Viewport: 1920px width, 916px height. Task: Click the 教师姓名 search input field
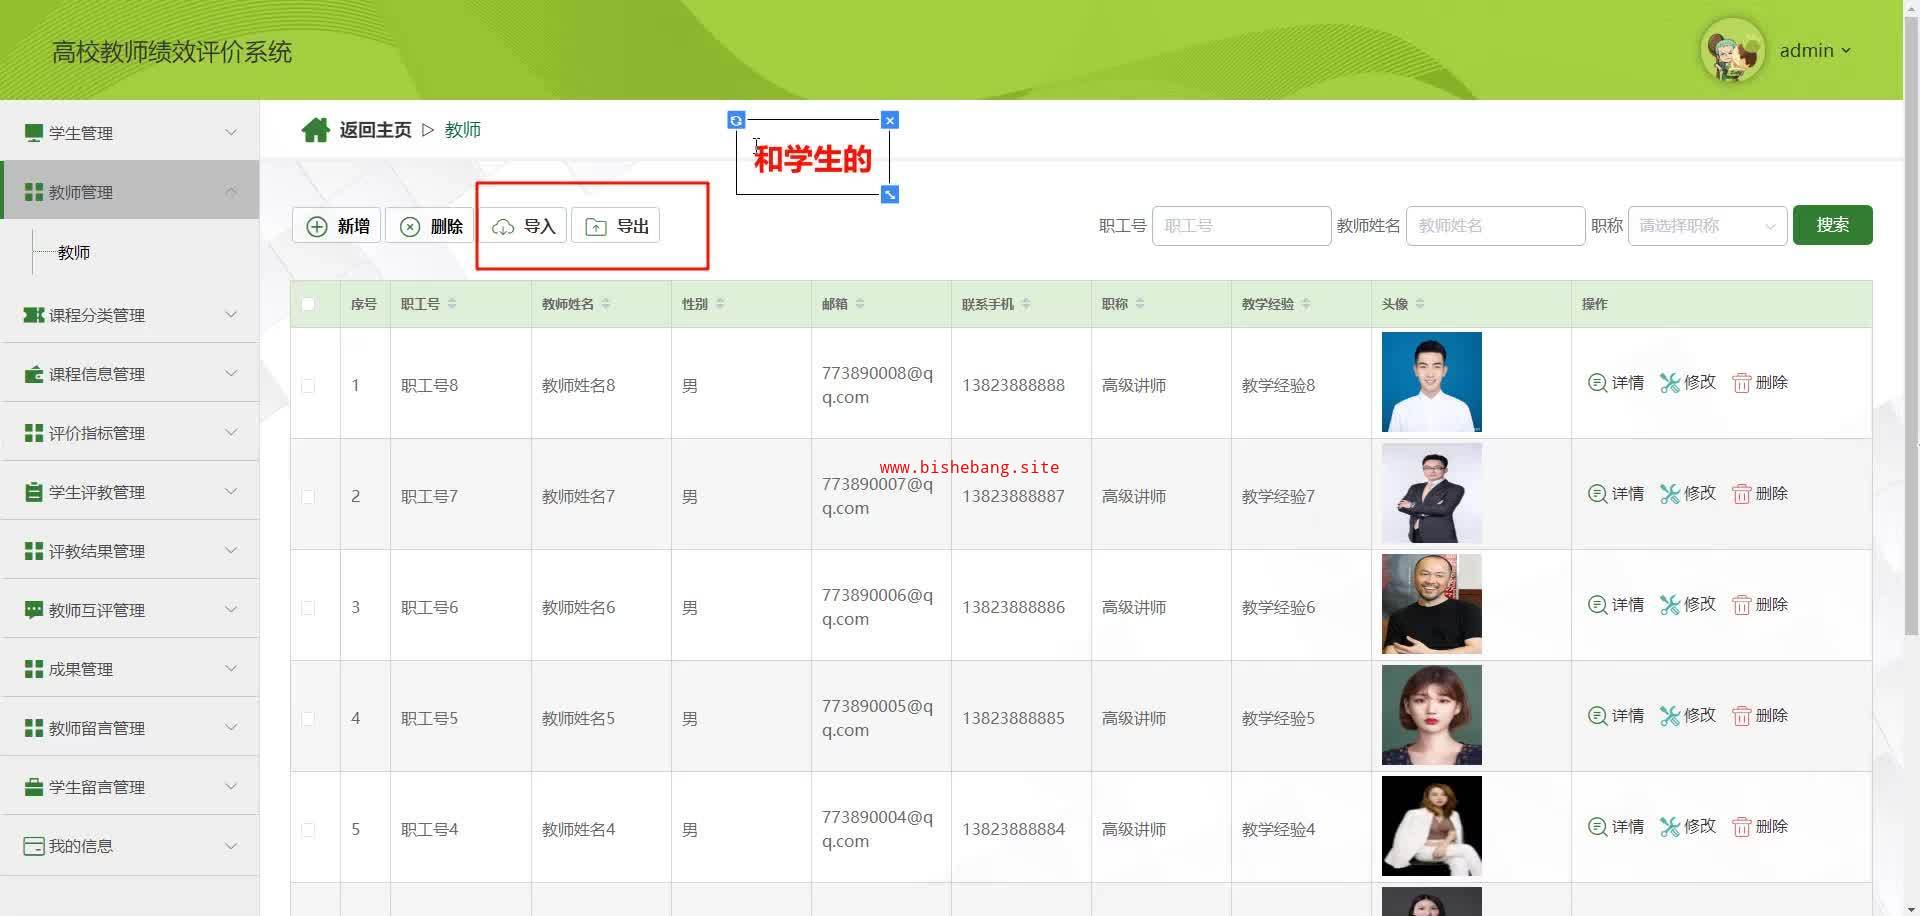pos(1494,226)
